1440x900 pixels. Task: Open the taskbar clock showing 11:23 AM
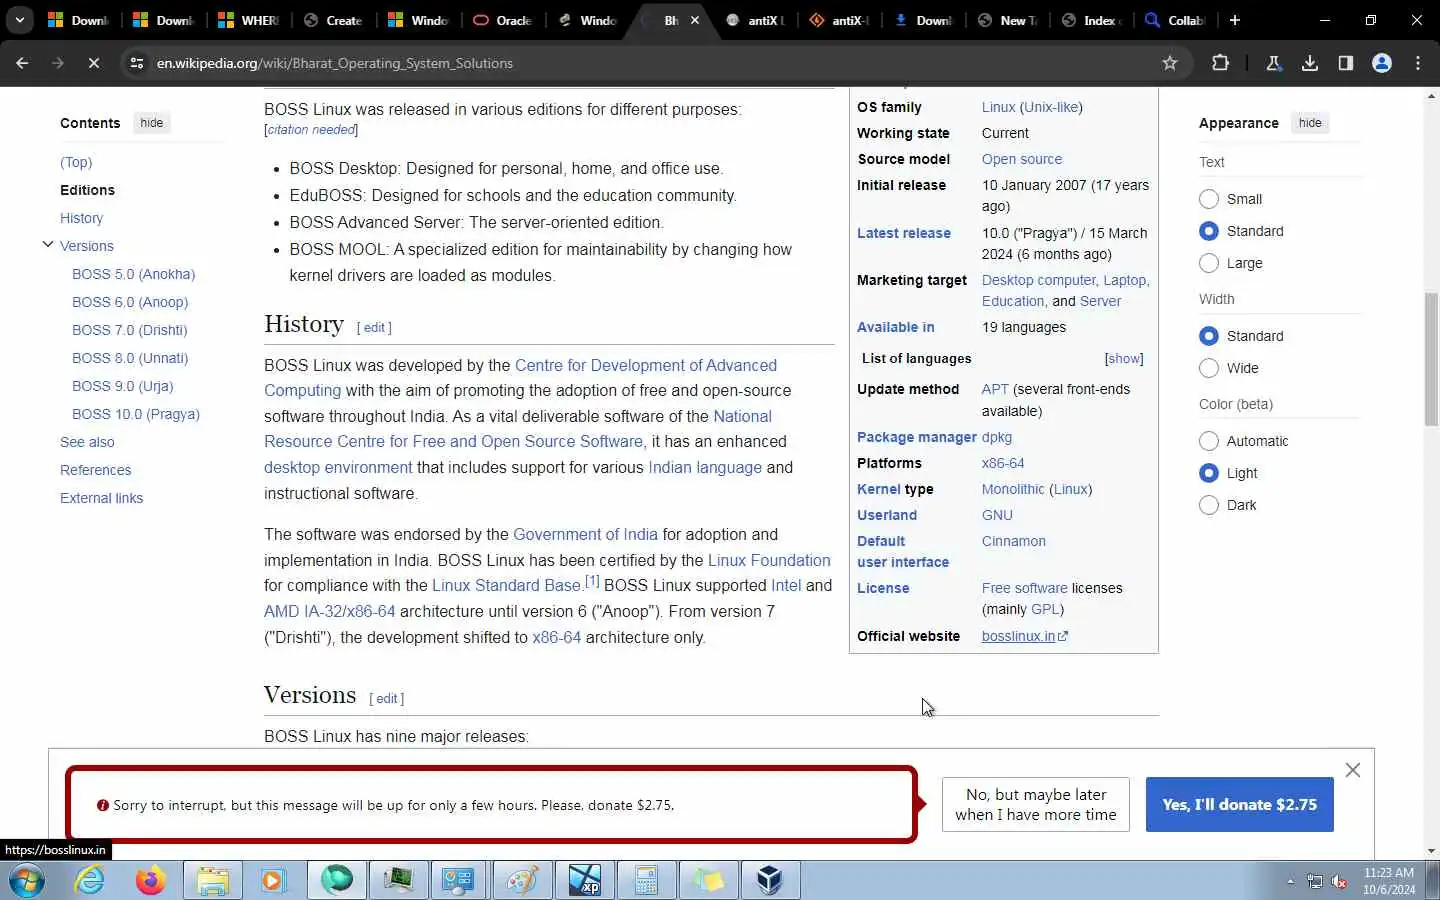(1389, 881)
